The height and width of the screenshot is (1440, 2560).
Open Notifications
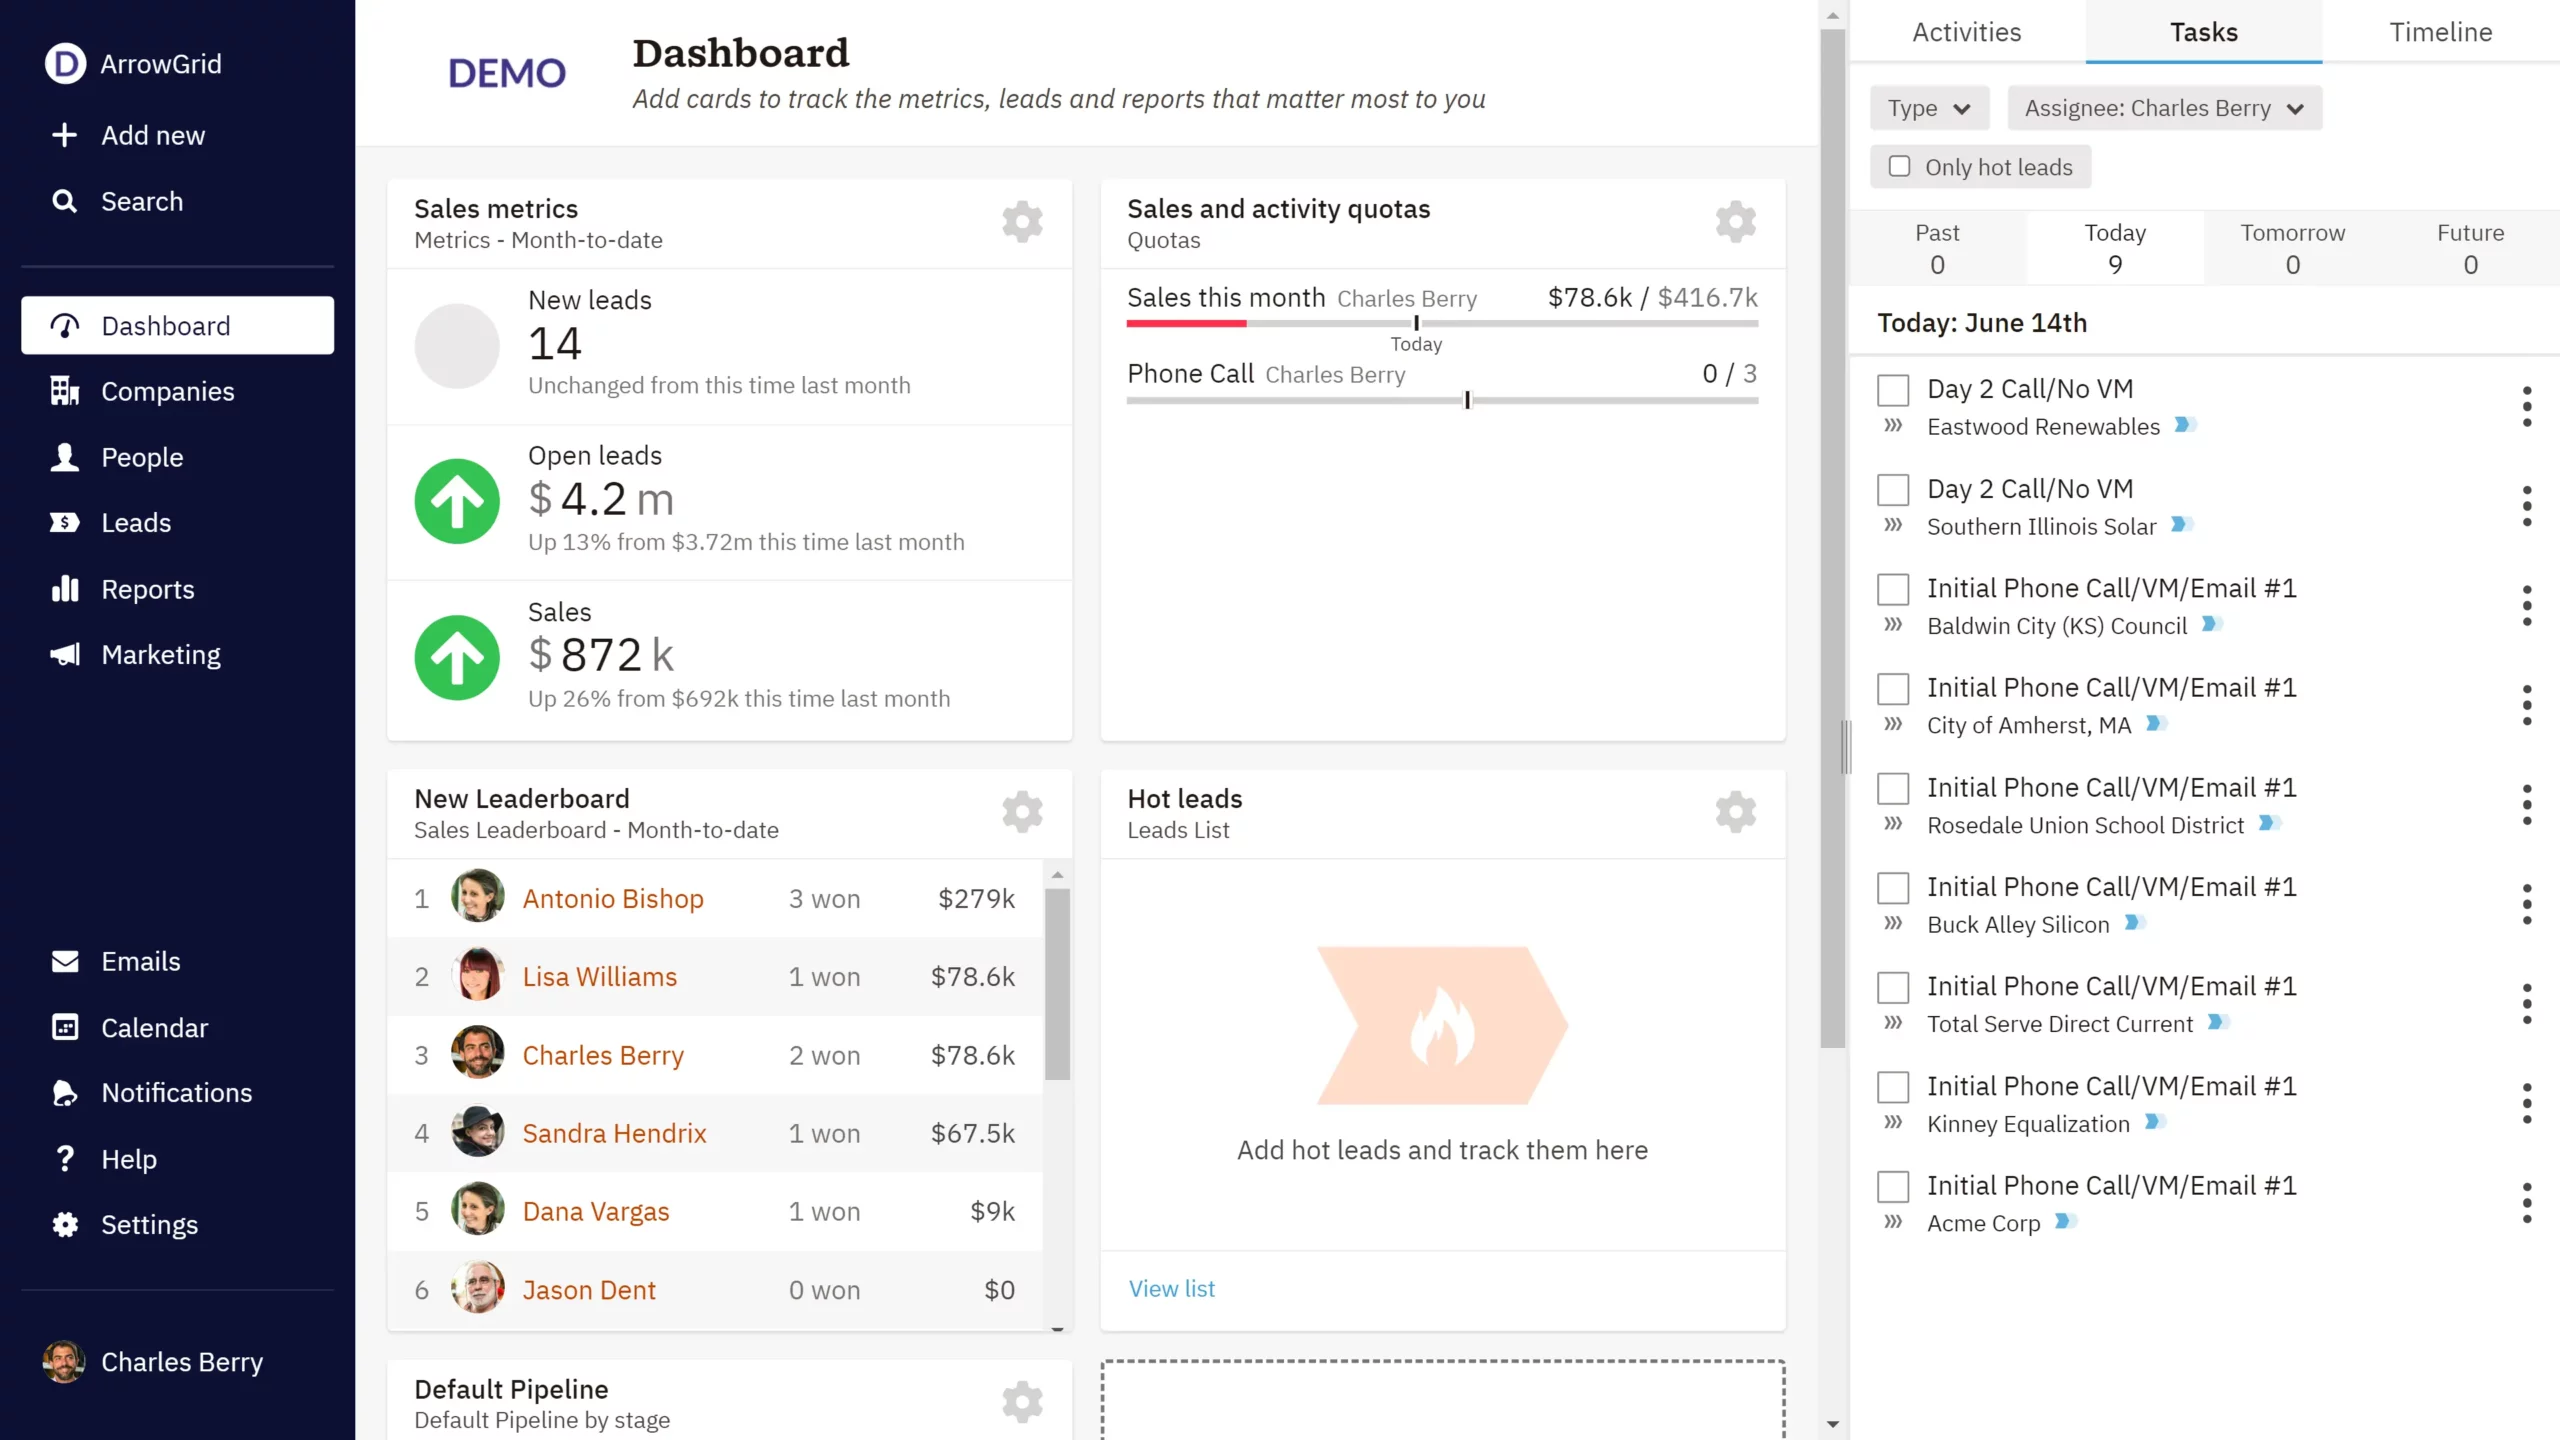[176, 1092]
